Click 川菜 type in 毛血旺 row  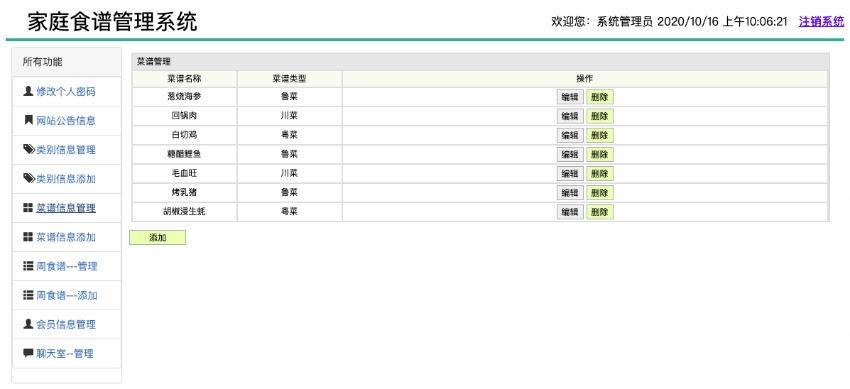coord(289,173)
